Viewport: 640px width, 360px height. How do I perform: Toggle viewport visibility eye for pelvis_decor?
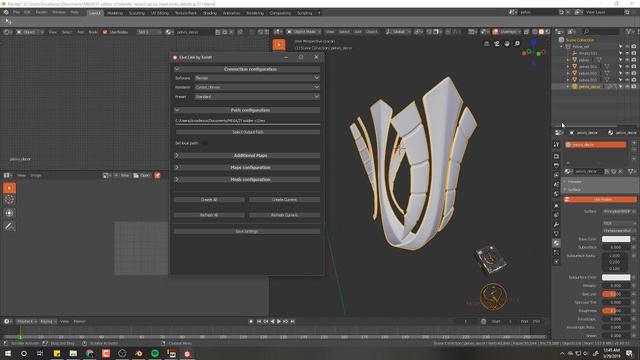click(627, 87)
